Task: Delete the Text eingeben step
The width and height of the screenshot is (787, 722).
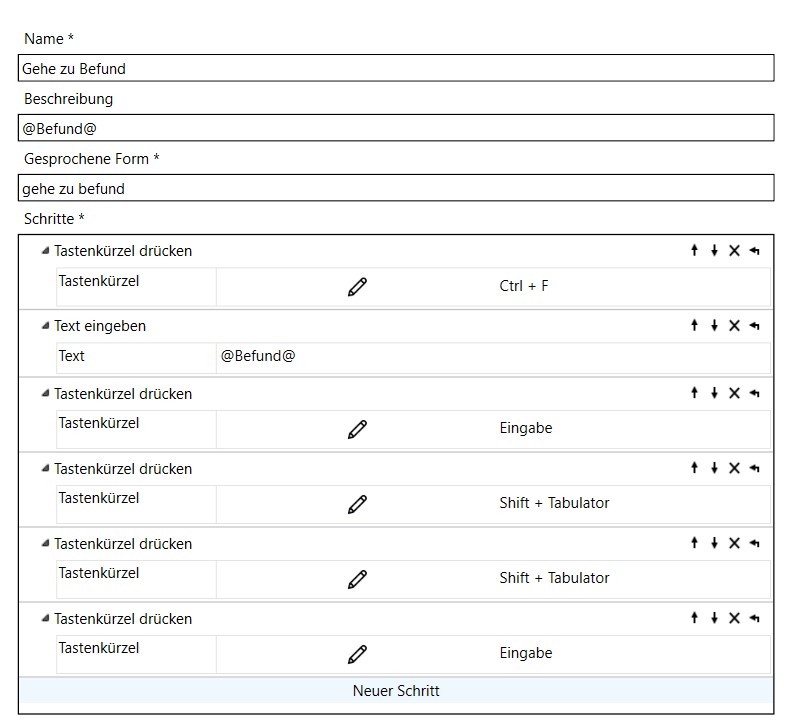Action: point(734,325)
